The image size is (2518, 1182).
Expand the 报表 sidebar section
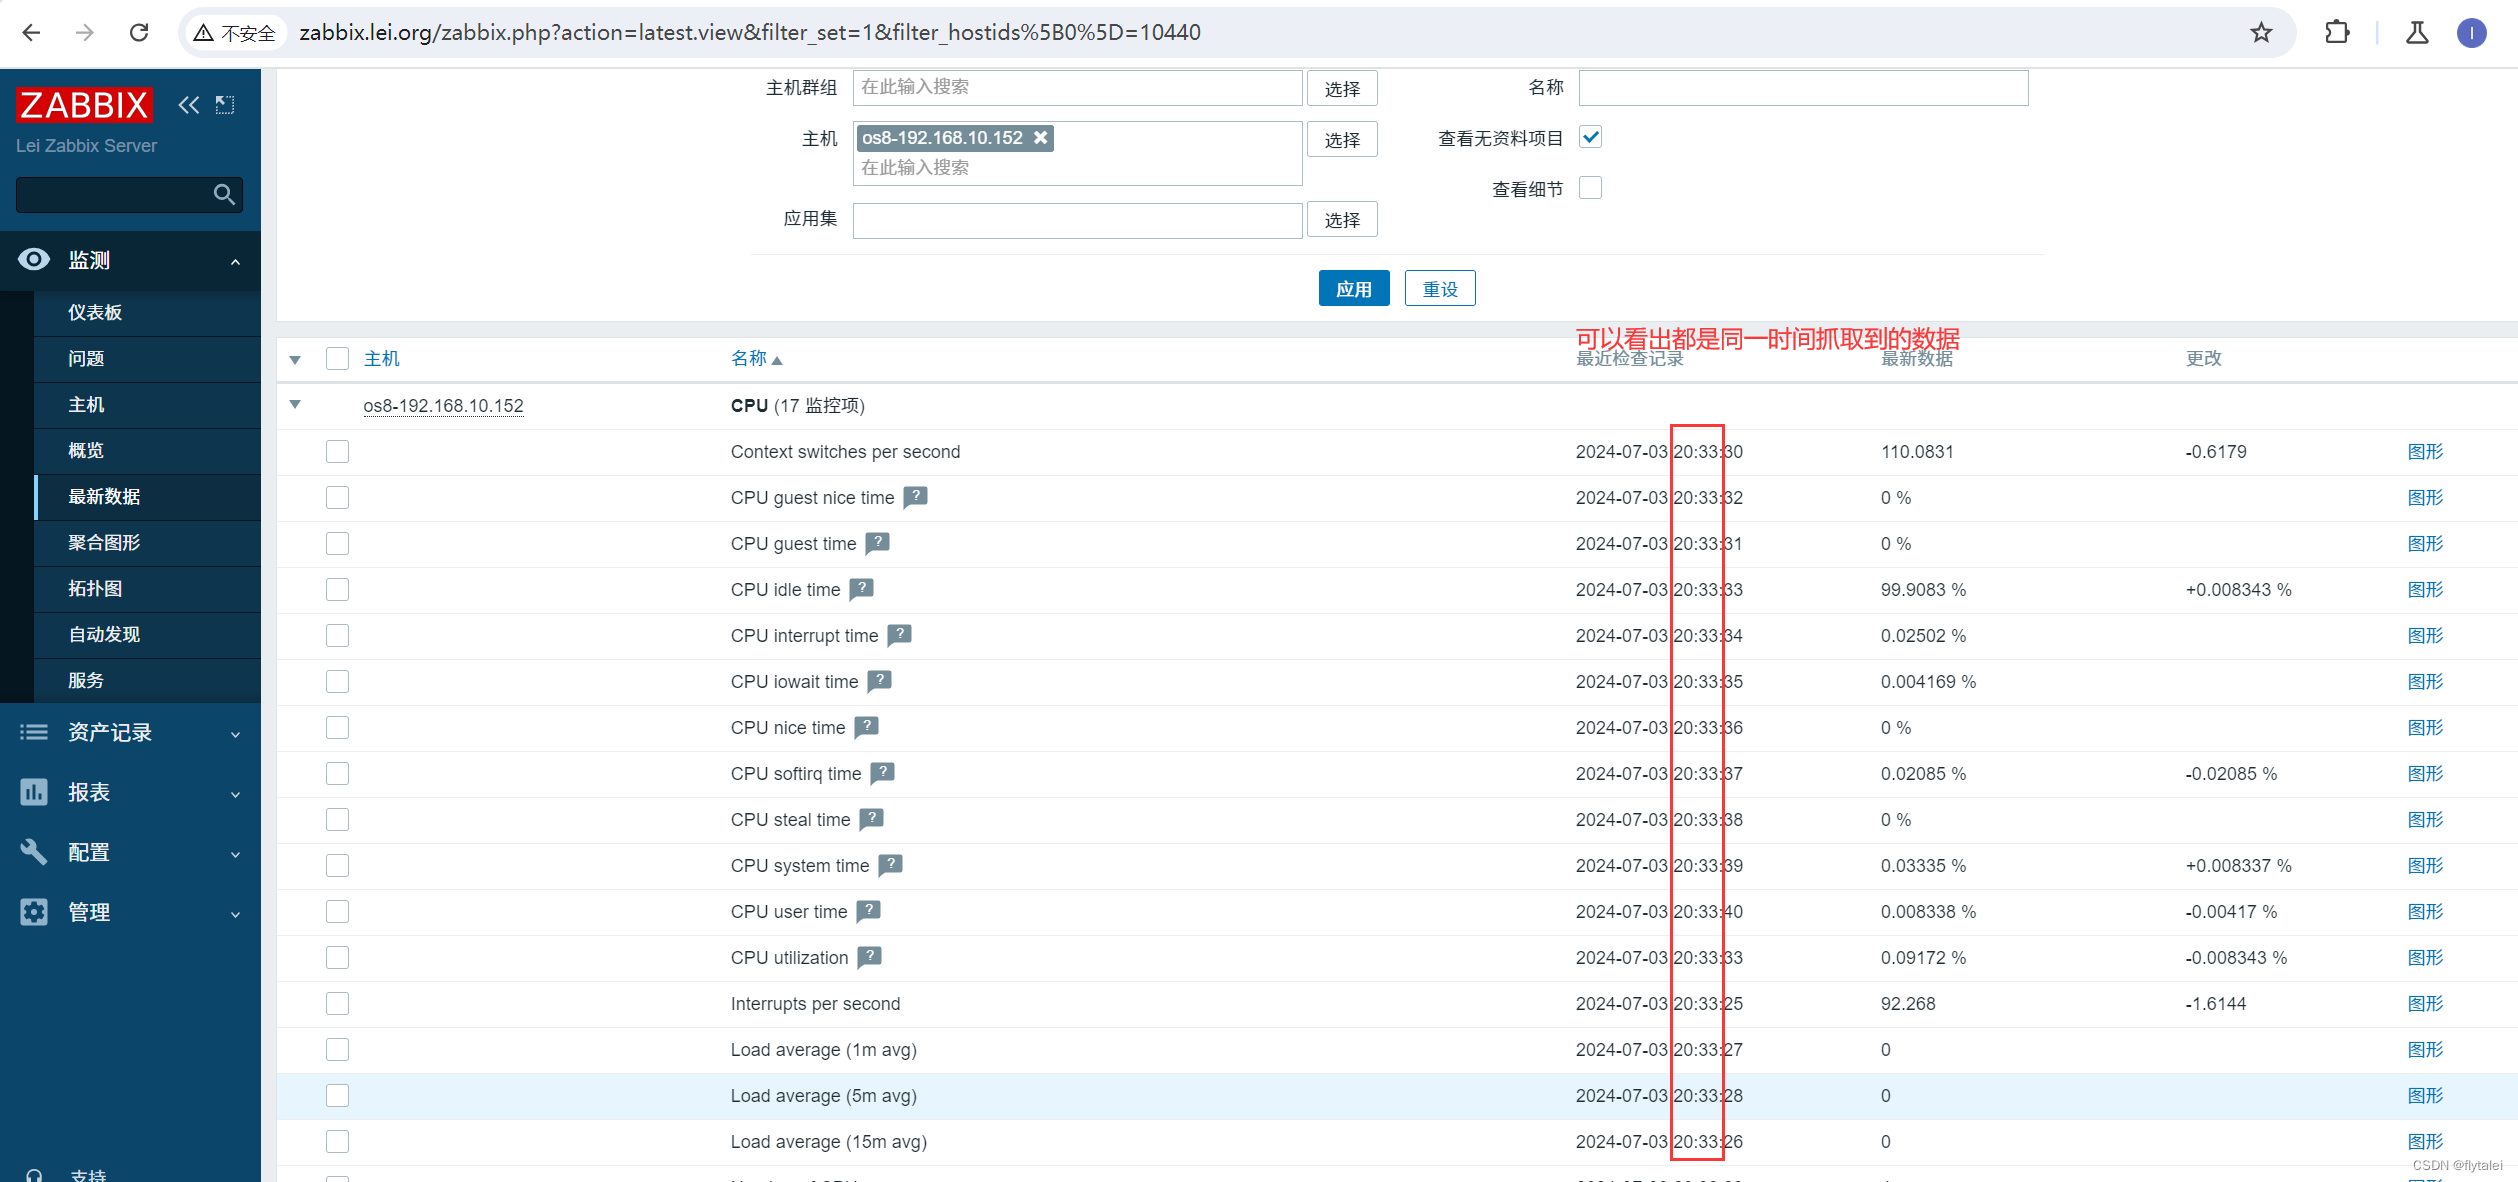[x=130, y=793]
